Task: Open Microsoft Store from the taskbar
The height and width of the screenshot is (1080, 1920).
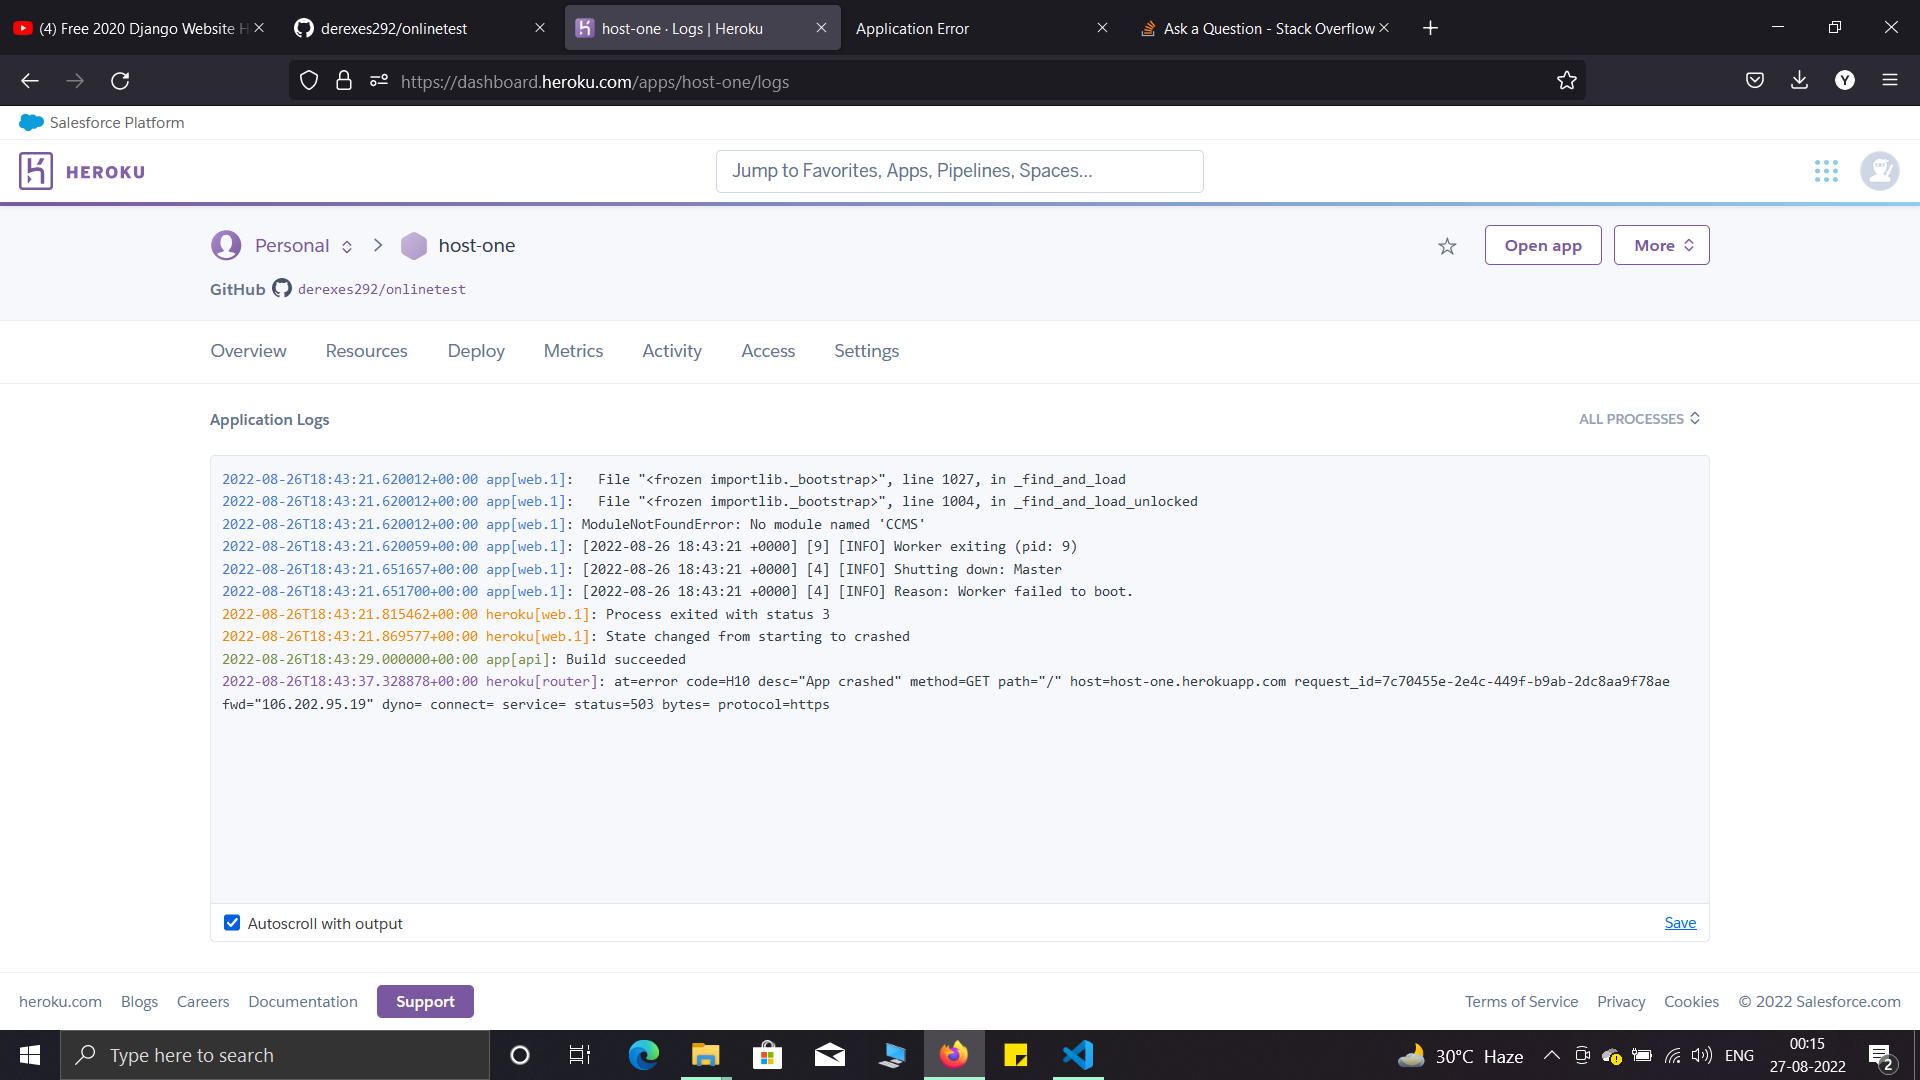Action: (767, 1055)
